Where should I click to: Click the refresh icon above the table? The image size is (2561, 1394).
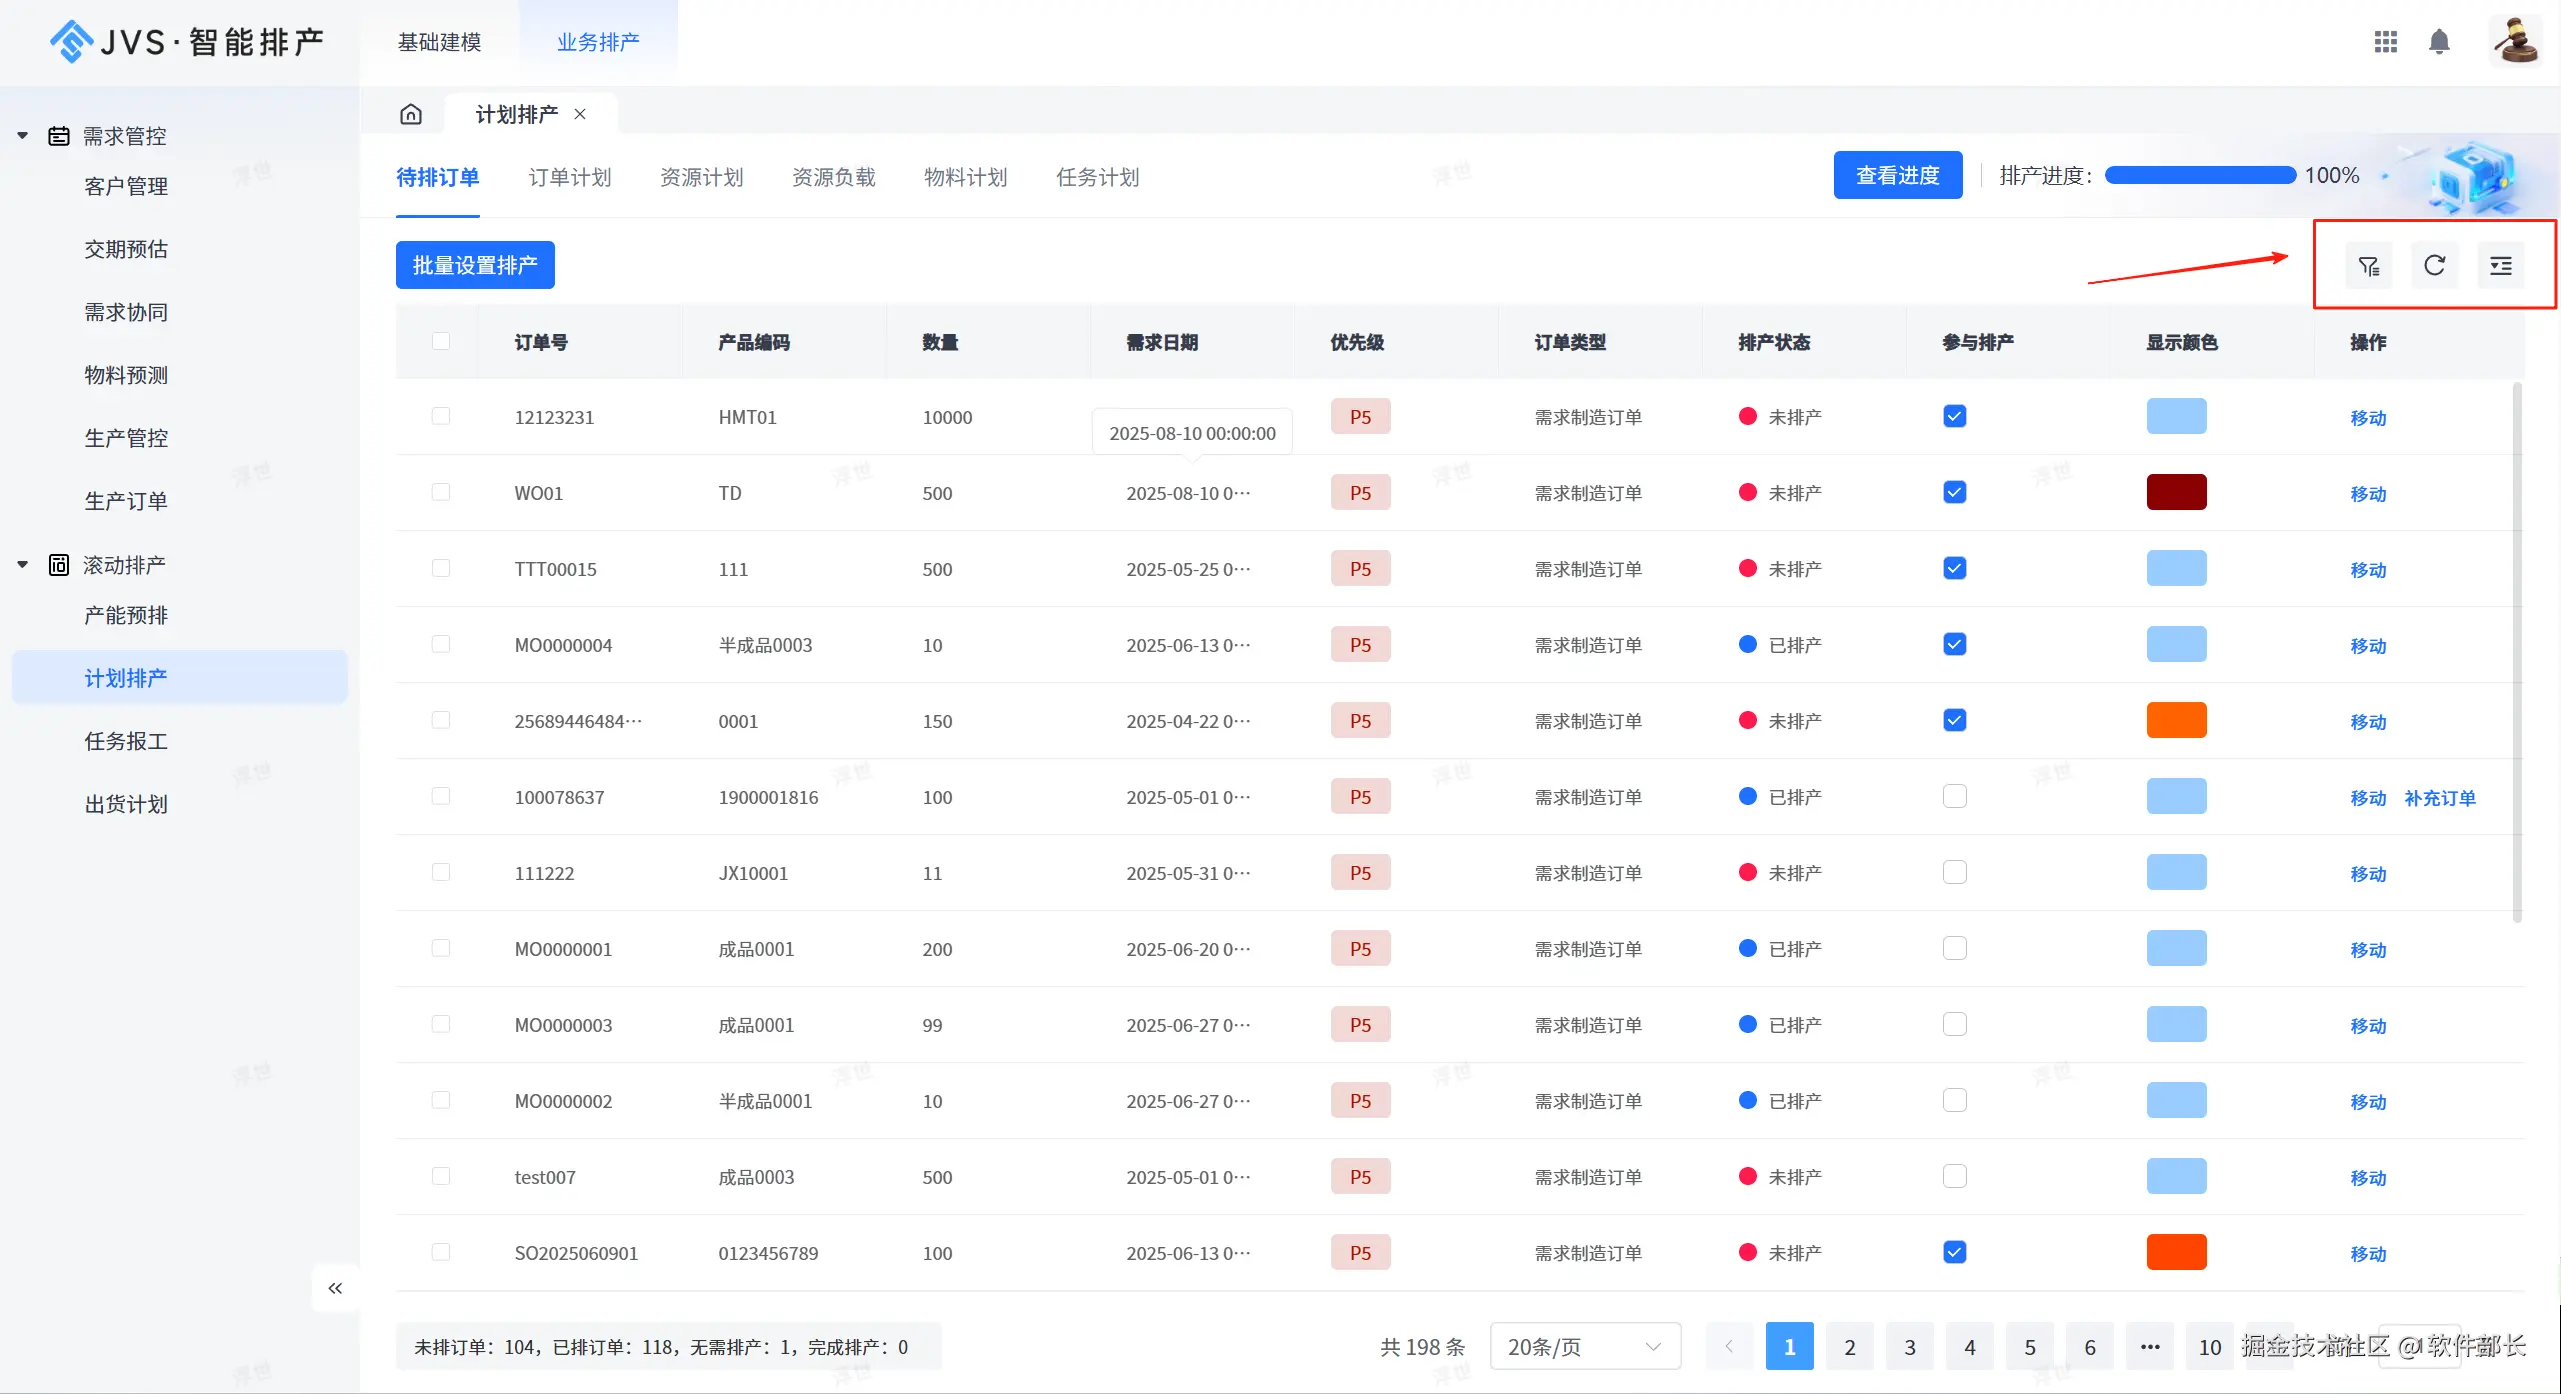(2434, 266)
